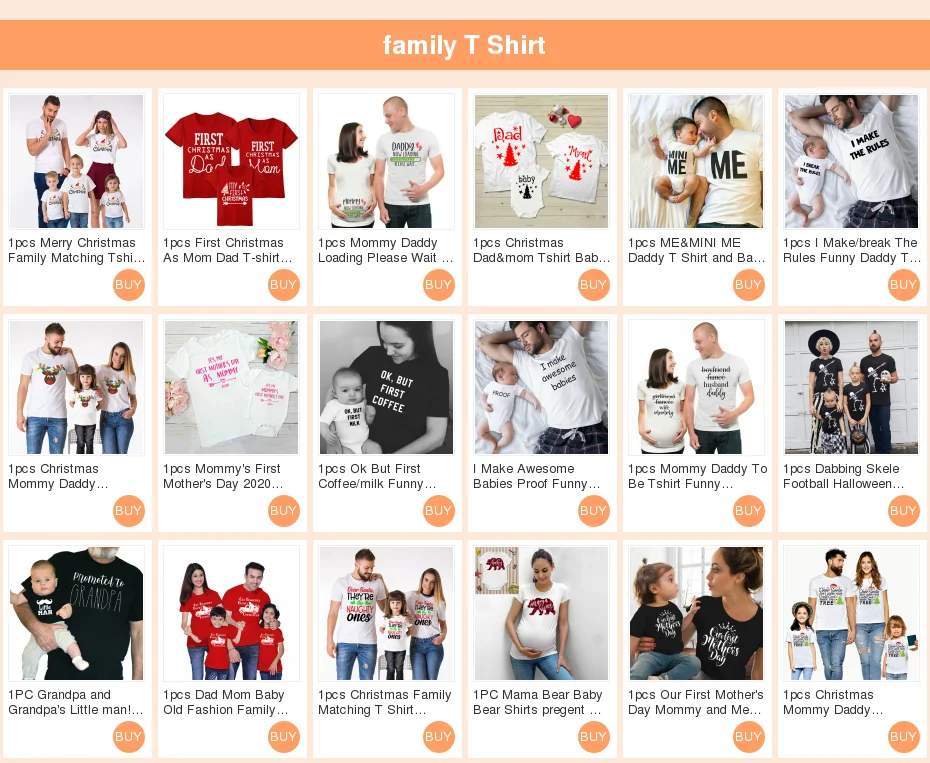Click BUY under Ok But First Coffee/milk shirt

[438, 511]
